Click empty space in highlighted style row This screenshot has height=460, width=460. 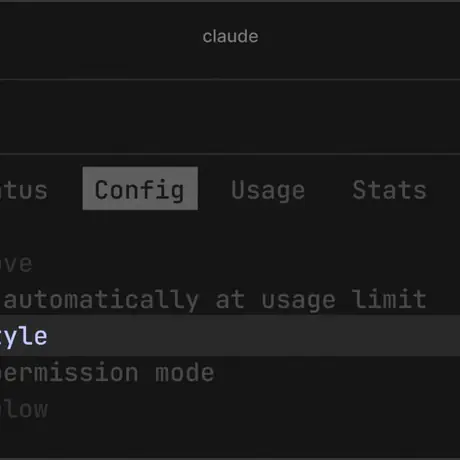click(x=253, y=336)
